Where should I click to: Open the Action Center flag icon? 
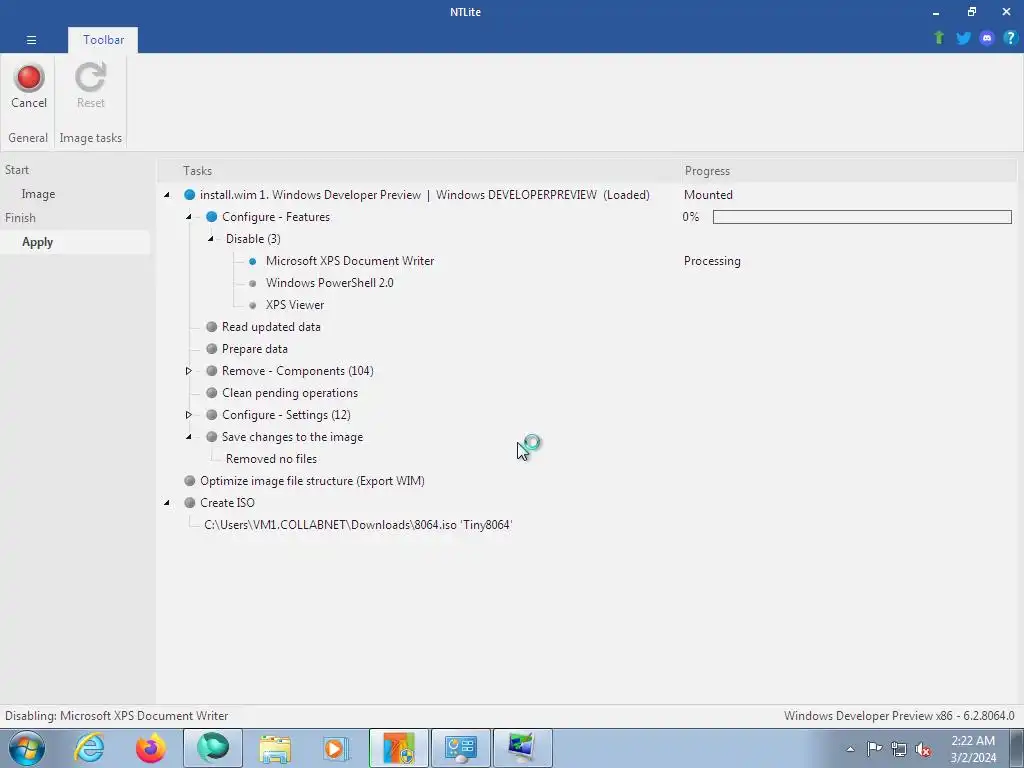pos(874,749)
